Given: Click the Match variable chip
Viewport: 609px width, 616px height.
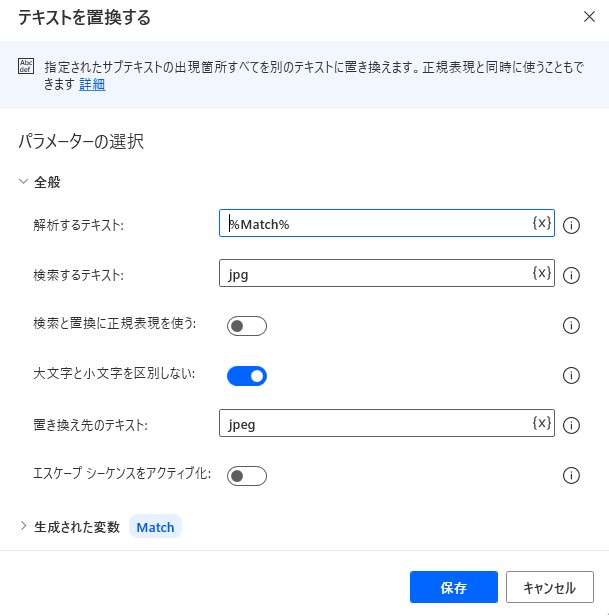Looking at the screenshot, I should 155,527.
